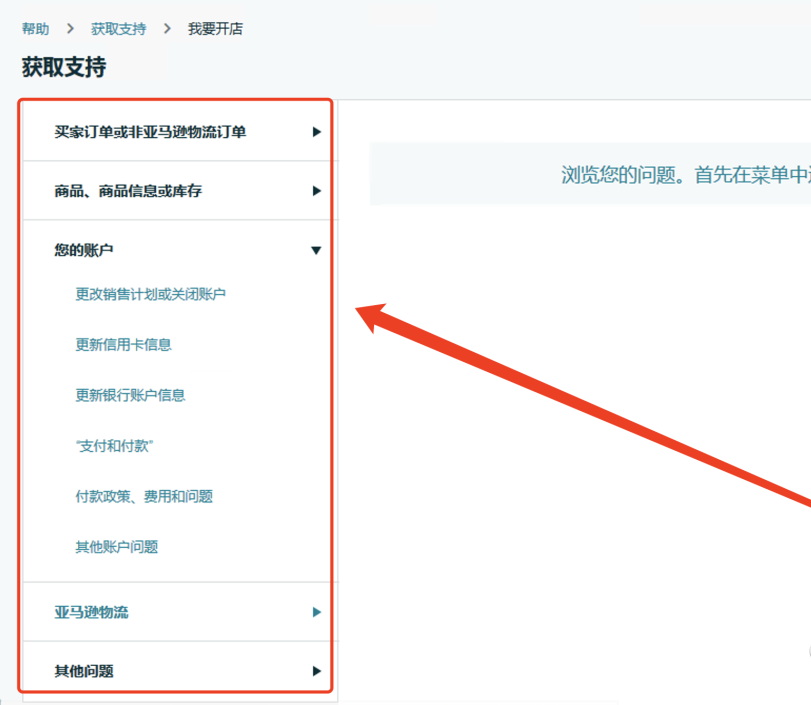This screenshot has height=705, width=811.
Task: Expand the 其他问题 section arrow
Action: [317, 671]
